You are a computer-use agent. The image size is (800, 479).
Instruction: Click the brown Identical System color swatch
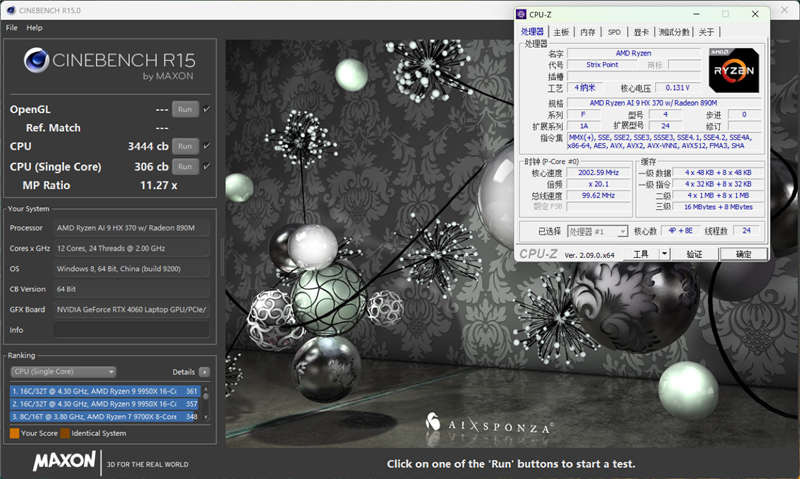pos(65,433)
